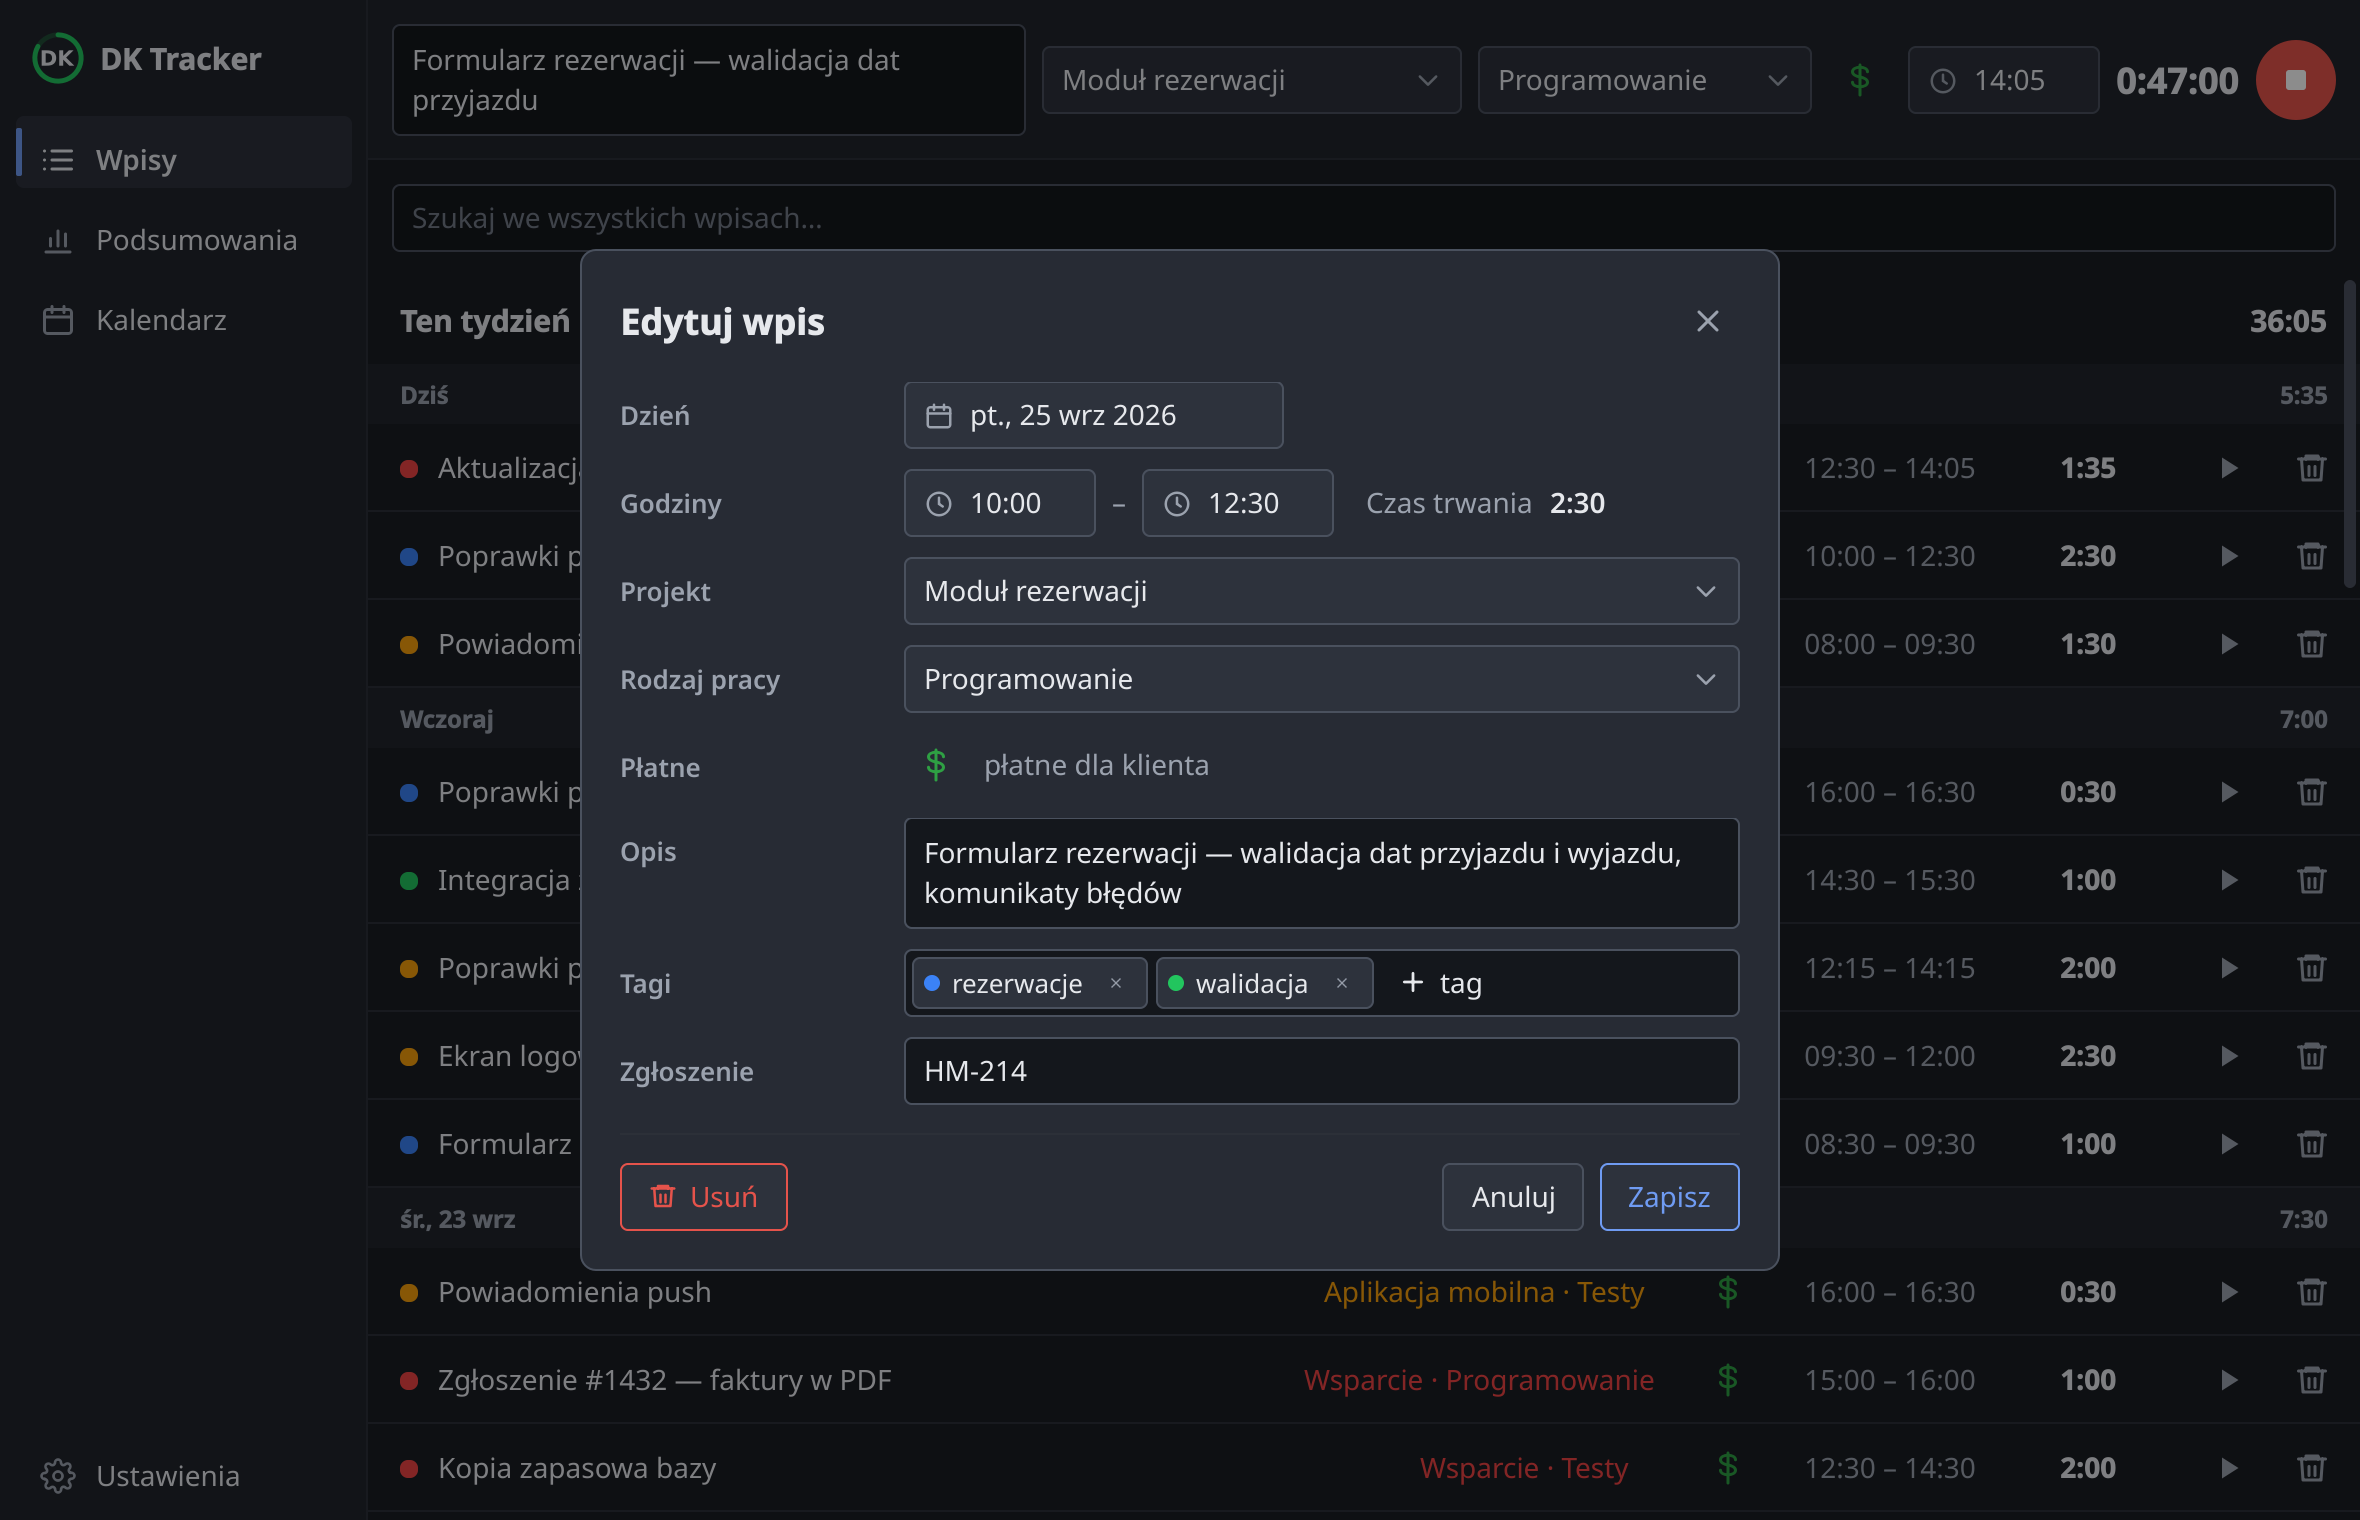Stop the running timer with red button
Image resolution: width=2360 pixels, height=1520 pixels.
(2295, 80)
